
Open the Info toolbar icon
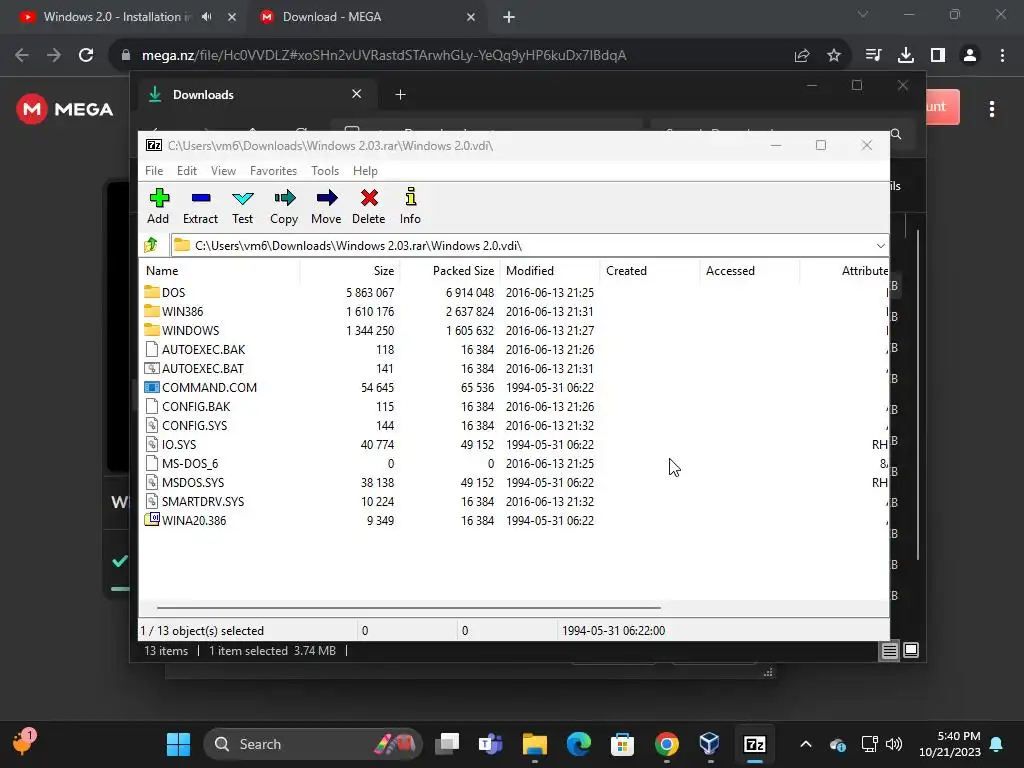click(410, 206)
